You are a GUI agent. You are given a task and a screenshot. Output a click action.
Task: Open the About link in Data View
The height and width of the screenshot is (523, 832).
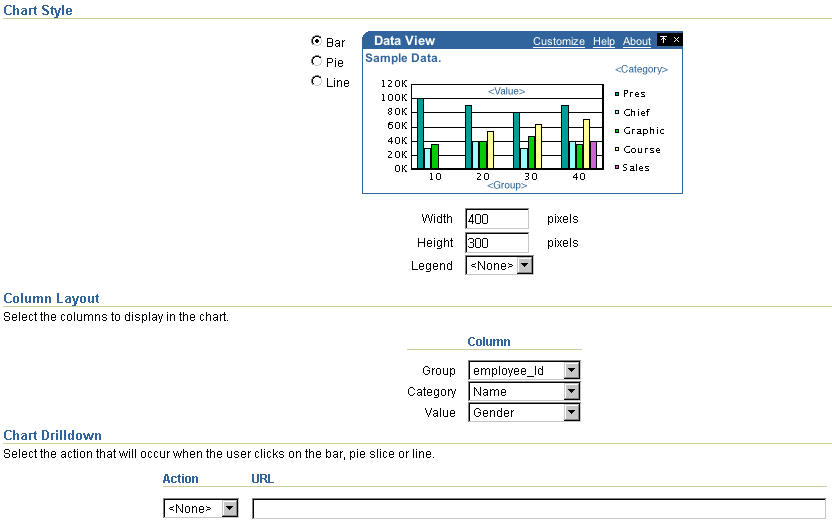[637, 41]
